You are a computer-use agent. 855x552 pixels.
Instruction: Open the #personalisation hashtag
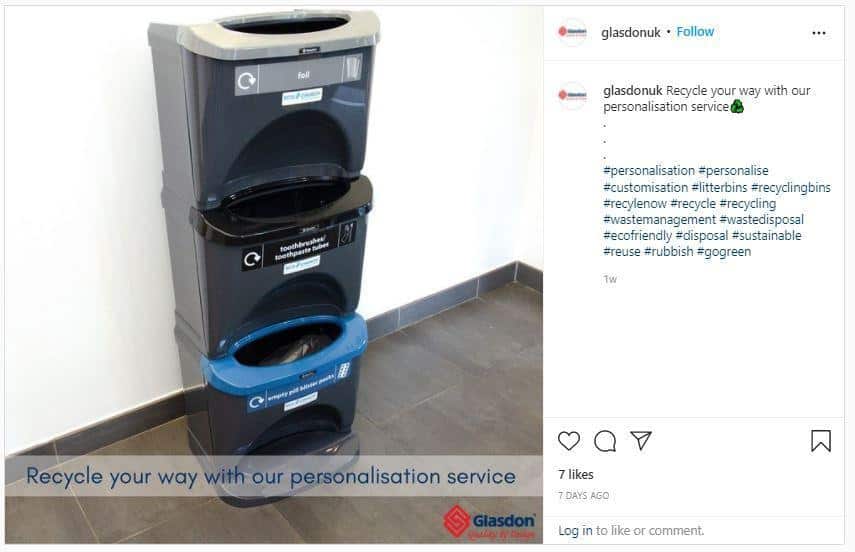click(x=649, y=171)
